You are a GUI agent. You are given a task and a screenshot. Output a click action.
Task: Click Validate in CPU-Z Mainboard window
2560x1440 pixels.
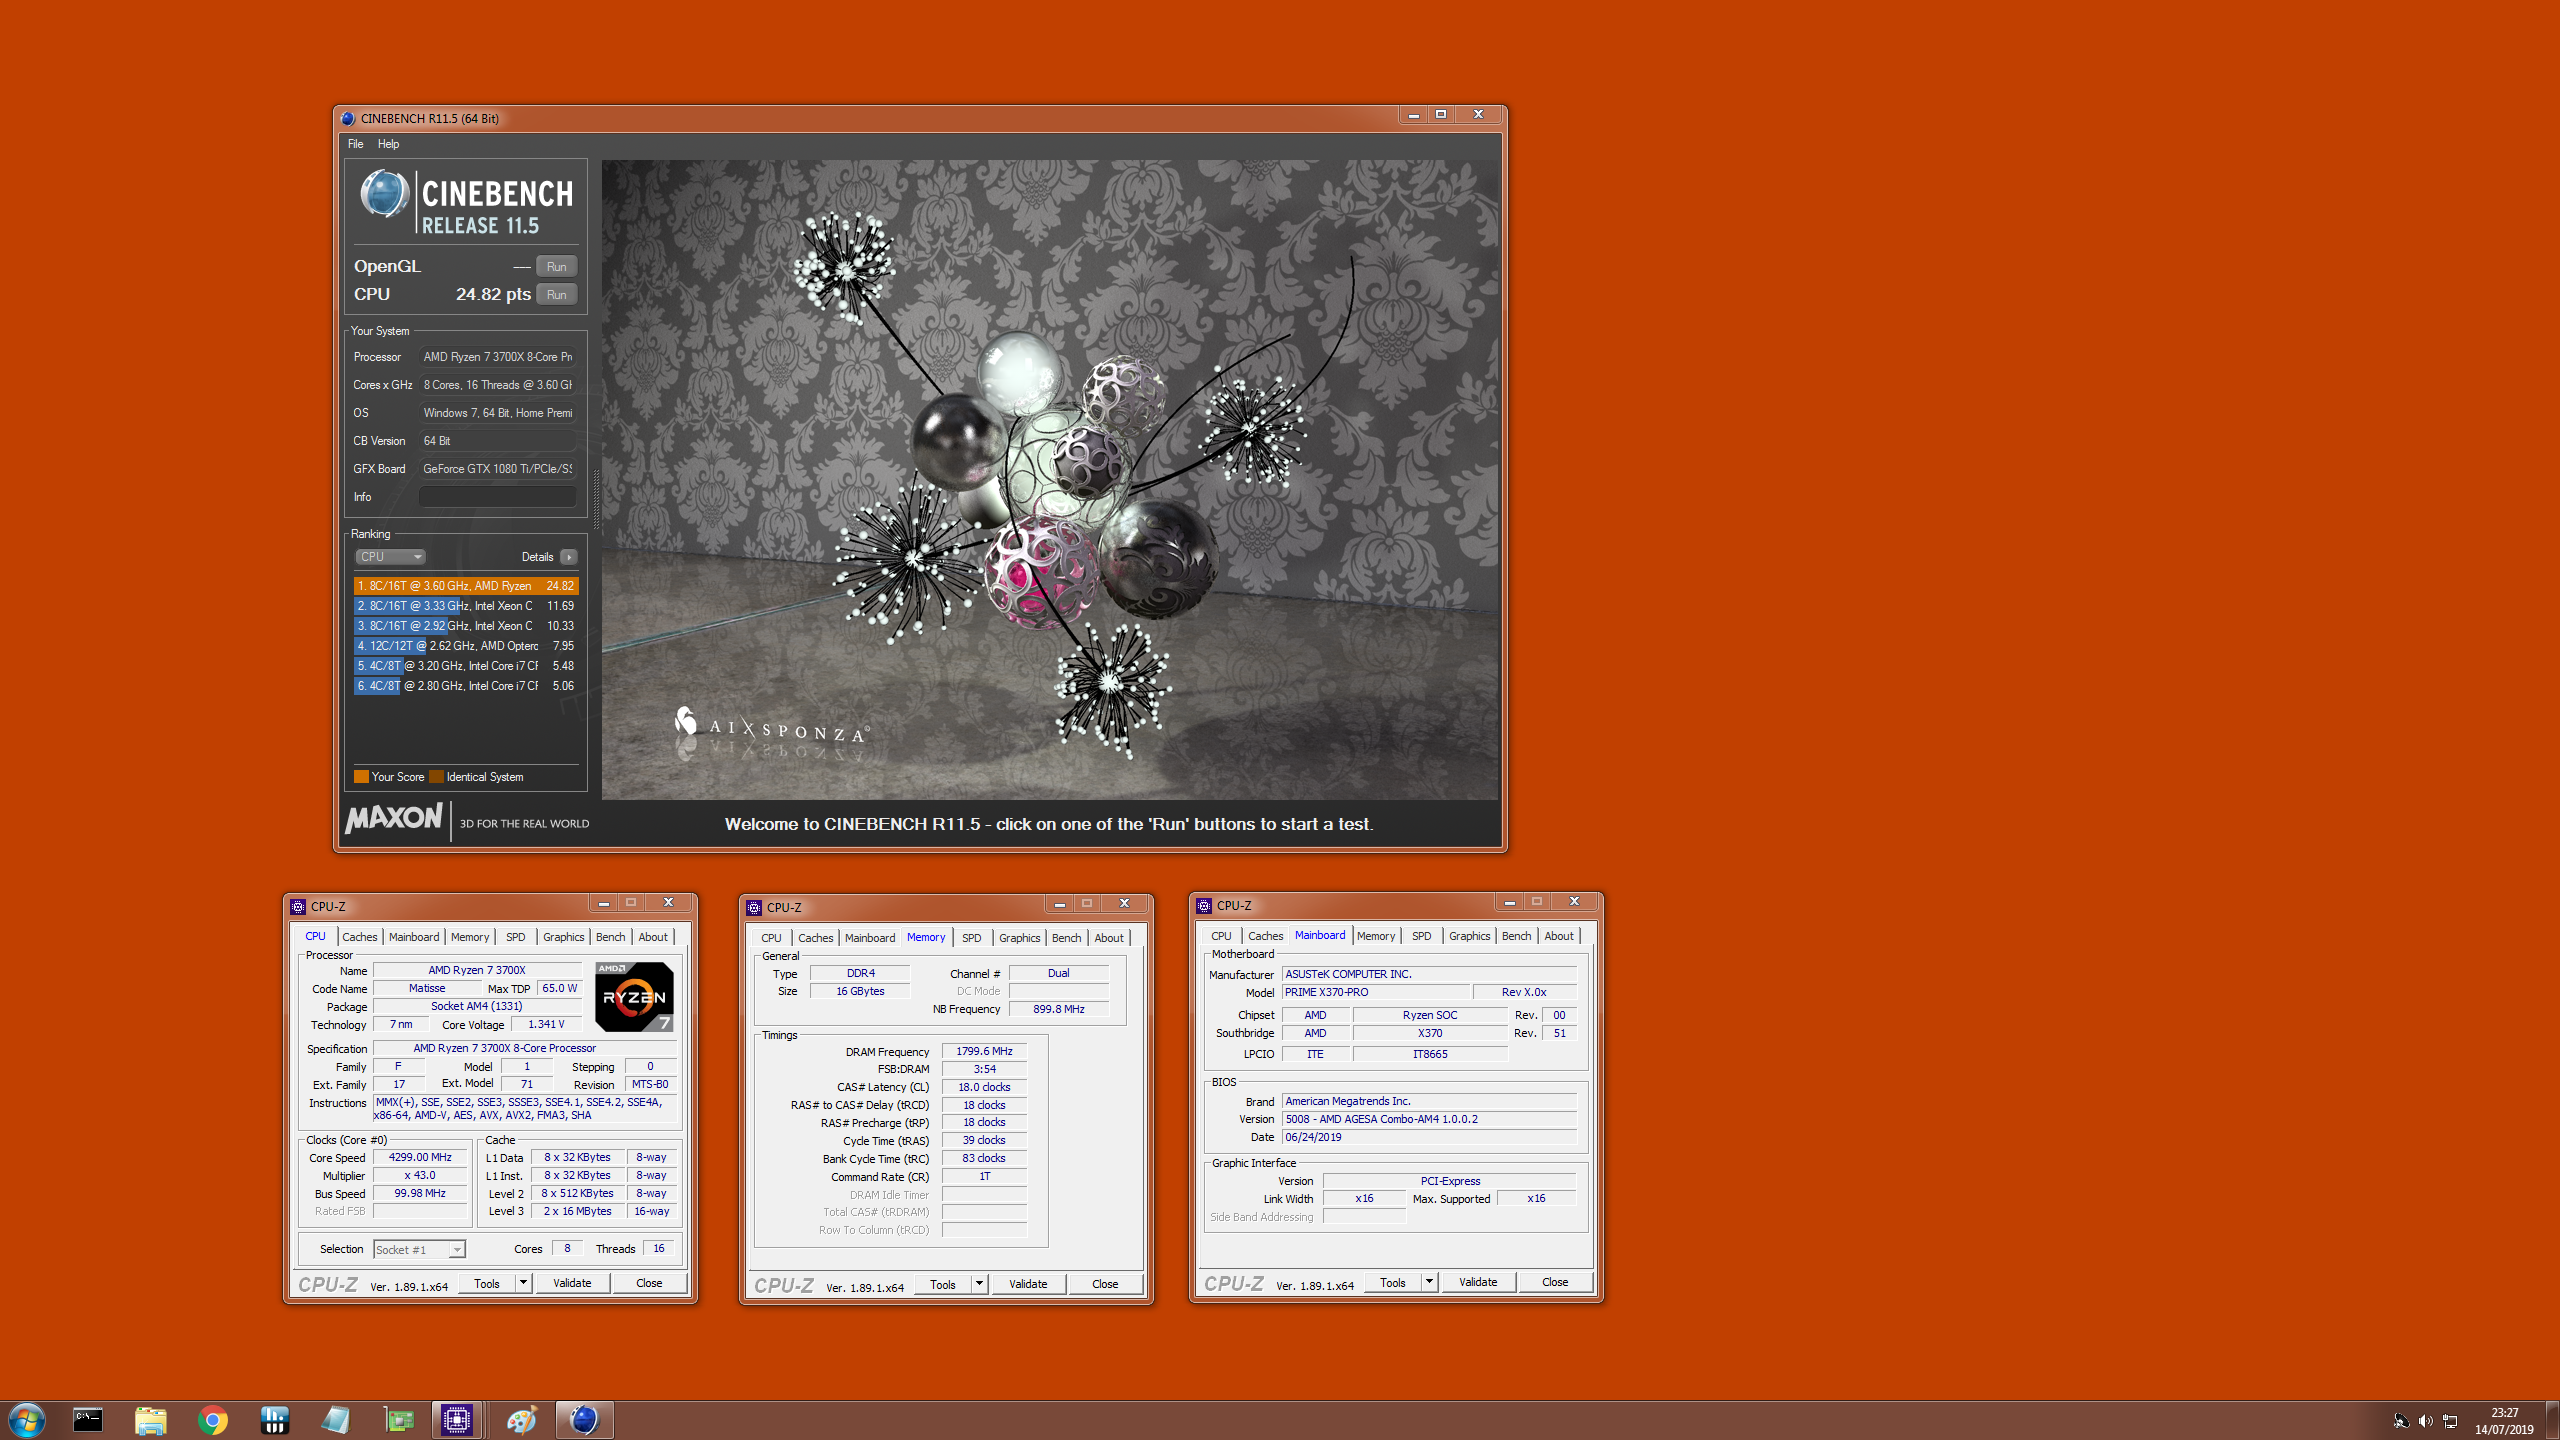pos(1478,1282)
